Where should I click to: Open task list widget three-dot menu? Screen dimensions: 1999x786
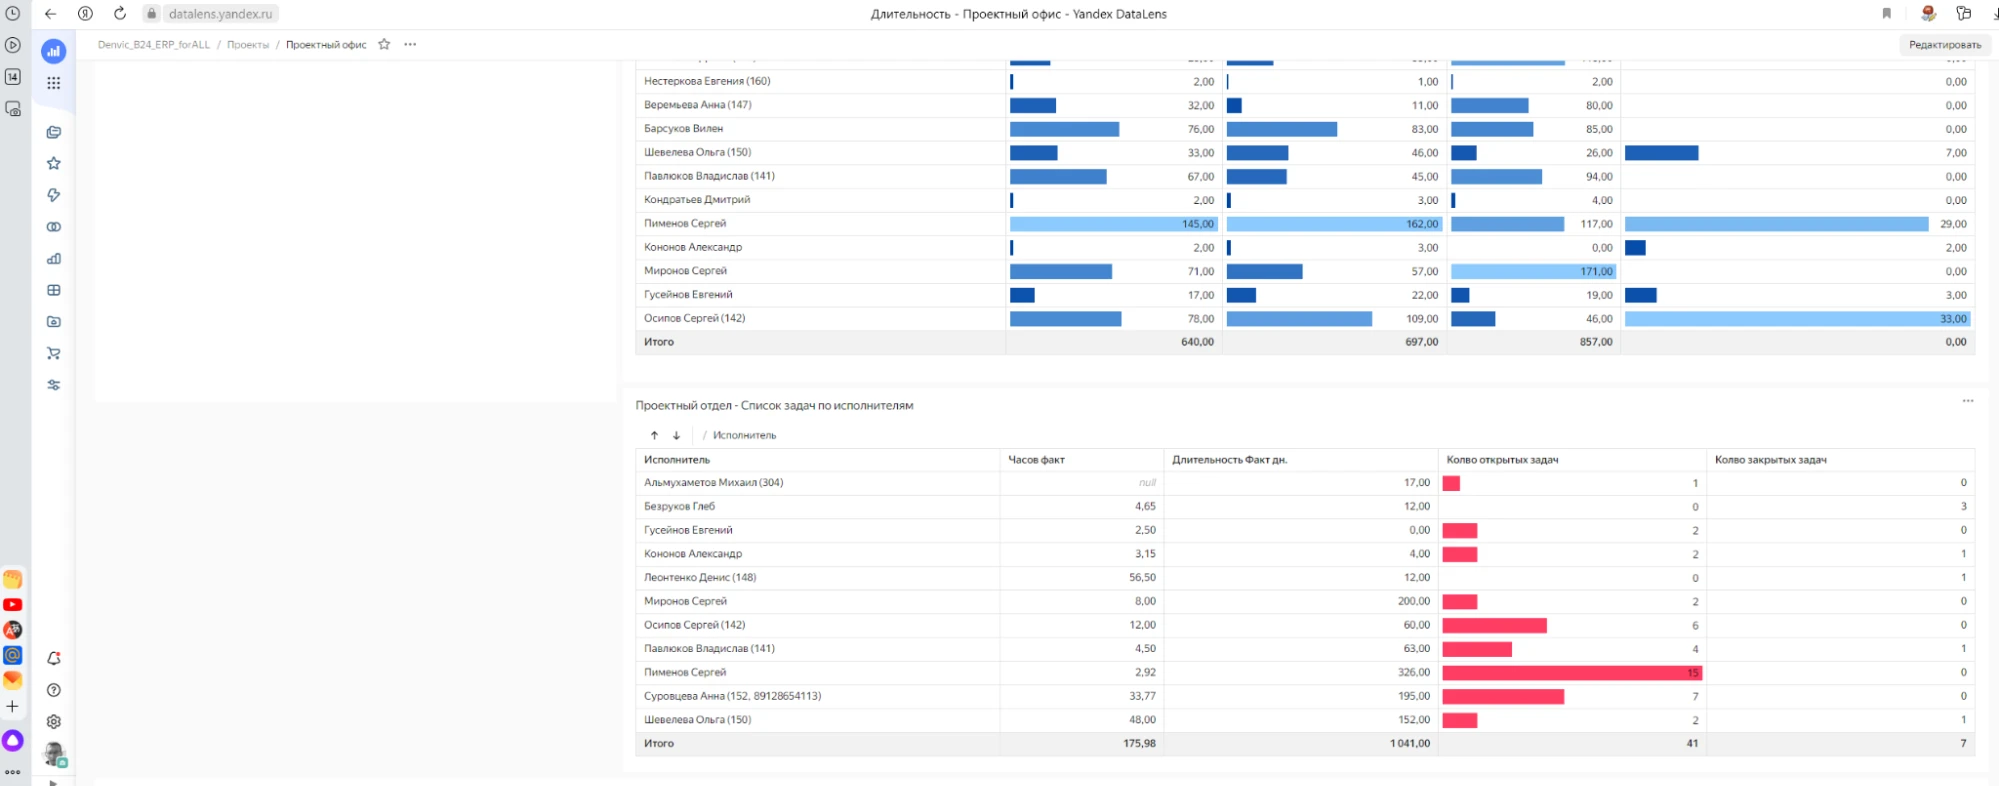click(x=1967, y=401)
